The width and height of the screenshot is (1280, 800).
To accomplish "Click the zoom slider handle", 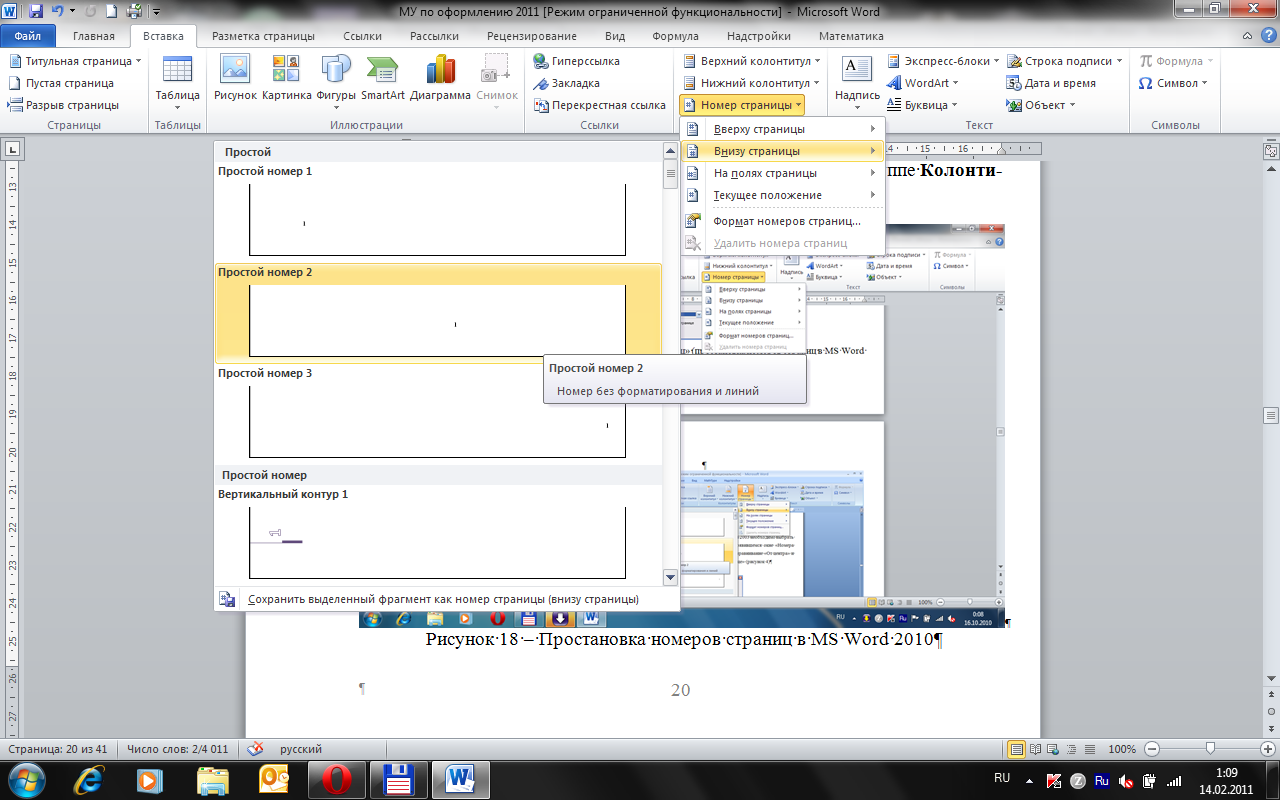I will (1211, 749).
